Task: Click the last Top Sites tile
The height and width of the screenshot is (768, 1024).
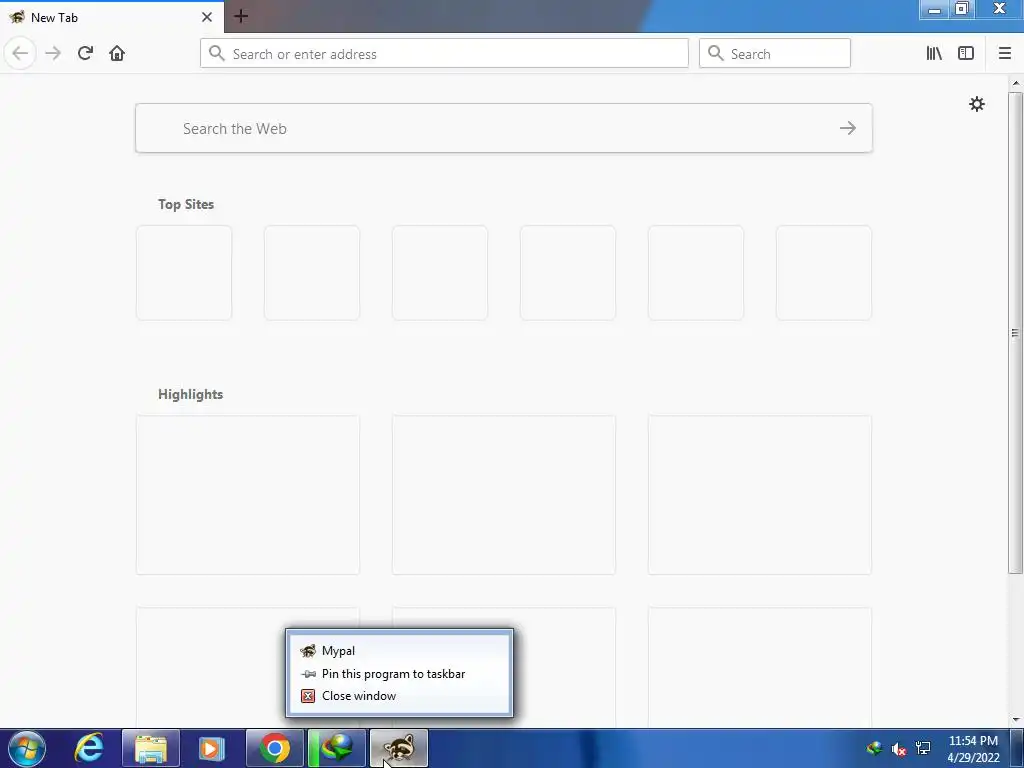Action: coord(824,273)
